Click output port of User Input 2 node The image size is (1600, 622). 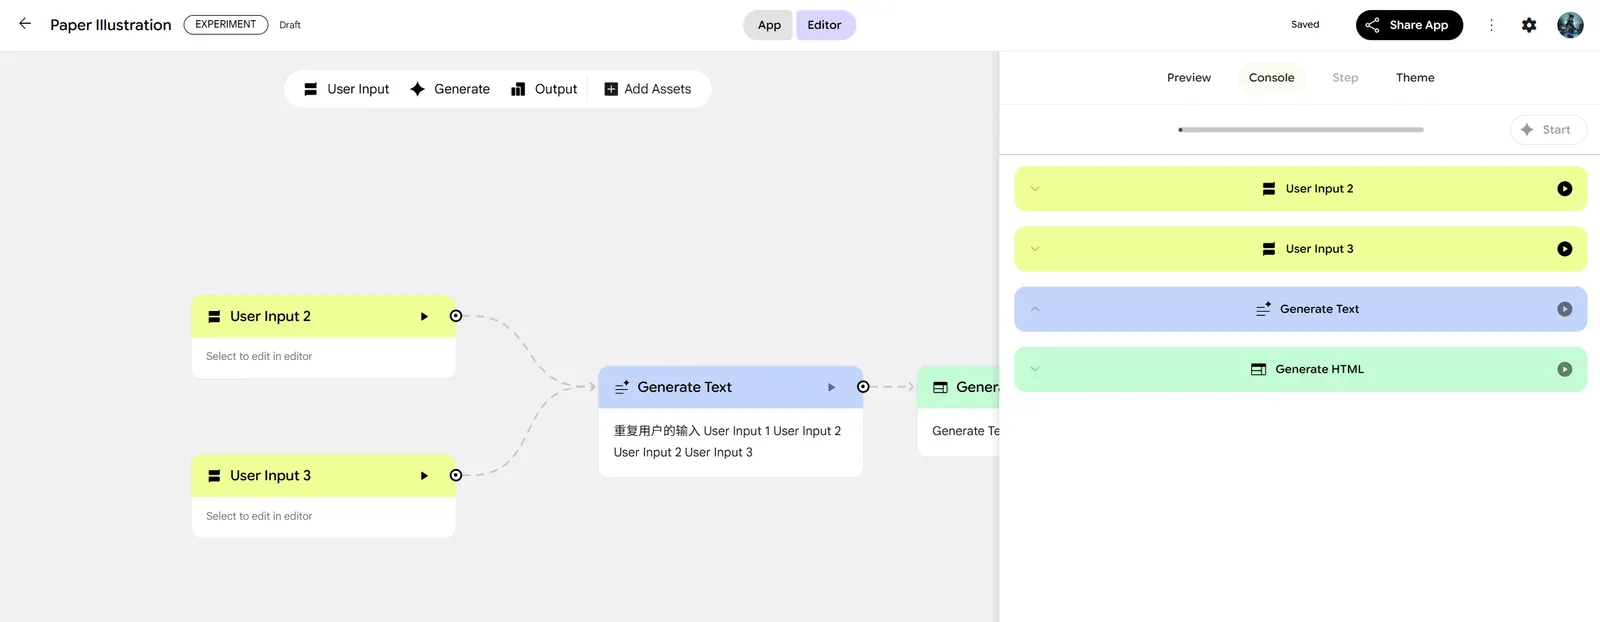pos(456,316)
